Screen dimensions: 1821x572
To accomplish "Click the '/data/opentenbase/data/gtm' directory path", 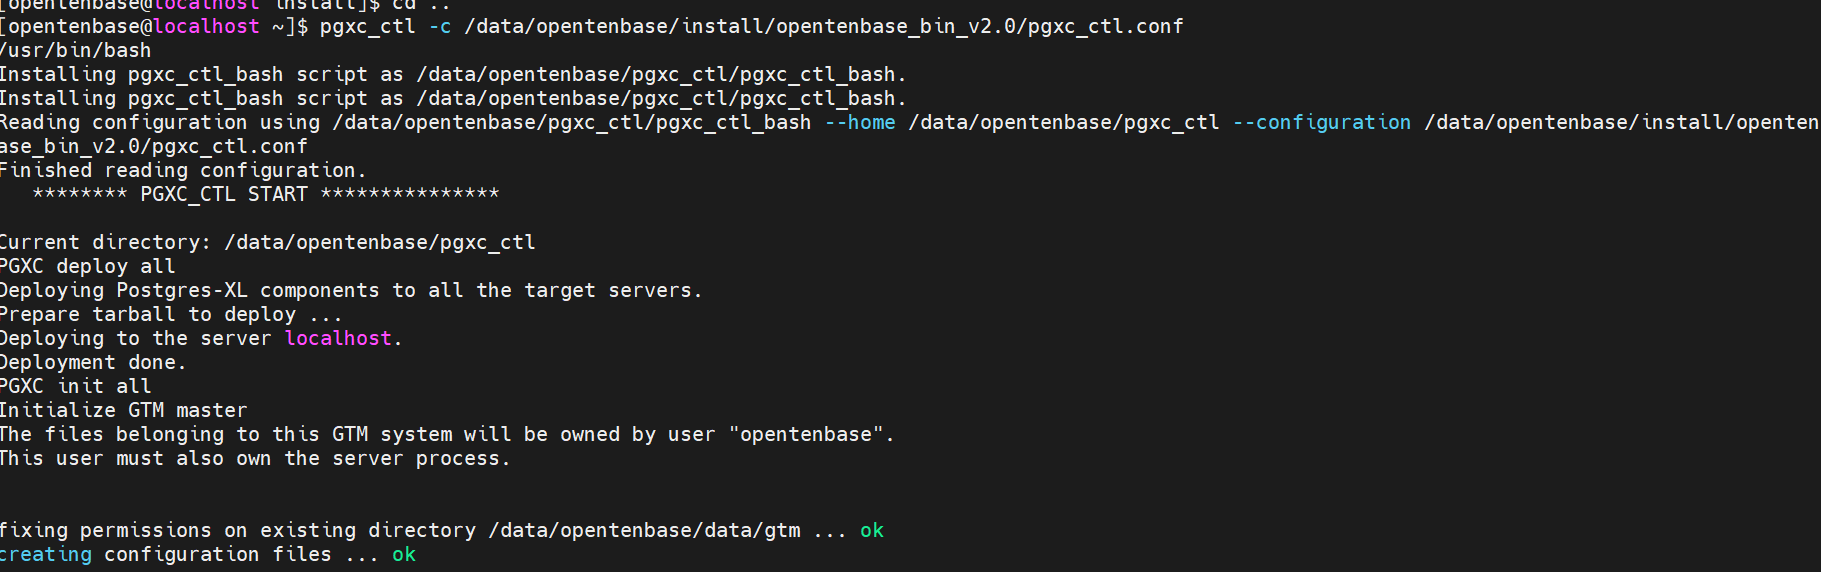I will [644, 530].
